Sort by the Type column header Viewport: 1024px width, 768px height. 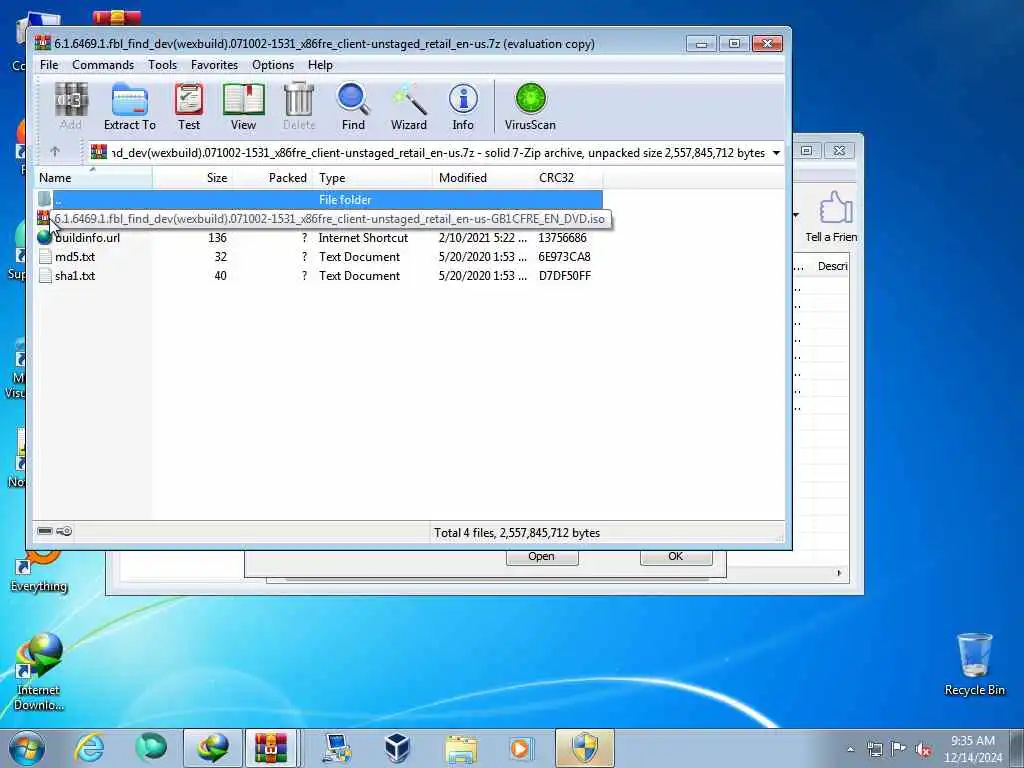click(372, 178)
